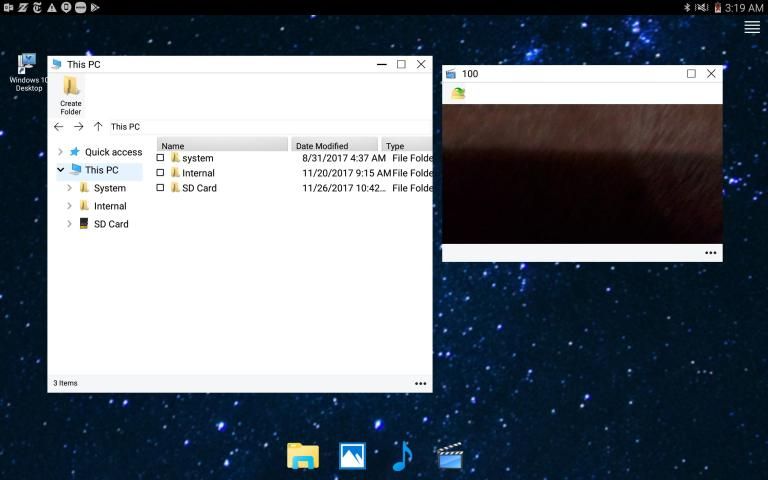Open the hamburger menu at top right

pos(752,28)
